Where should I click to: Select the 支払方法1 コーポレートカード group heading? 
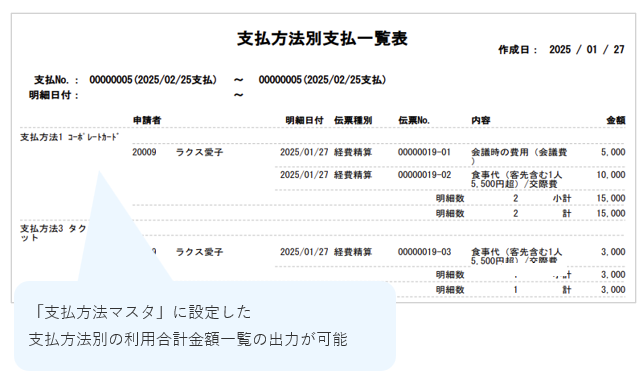[69, 137]
